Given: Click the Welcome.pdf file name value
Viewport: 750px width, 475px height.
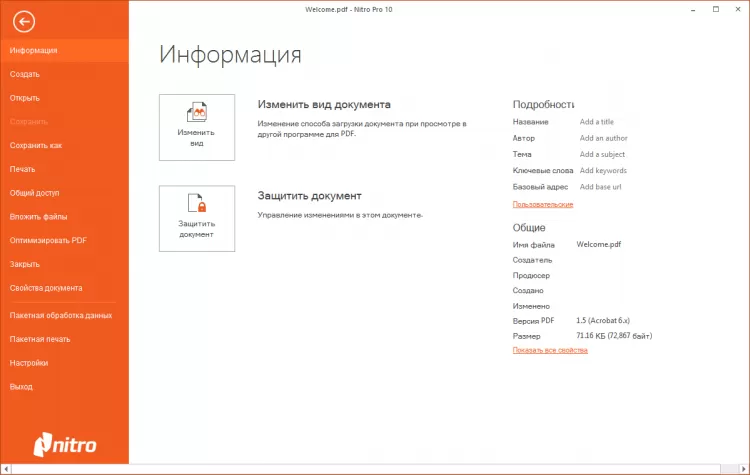Looking at the screenshot, I should (598, 244).
